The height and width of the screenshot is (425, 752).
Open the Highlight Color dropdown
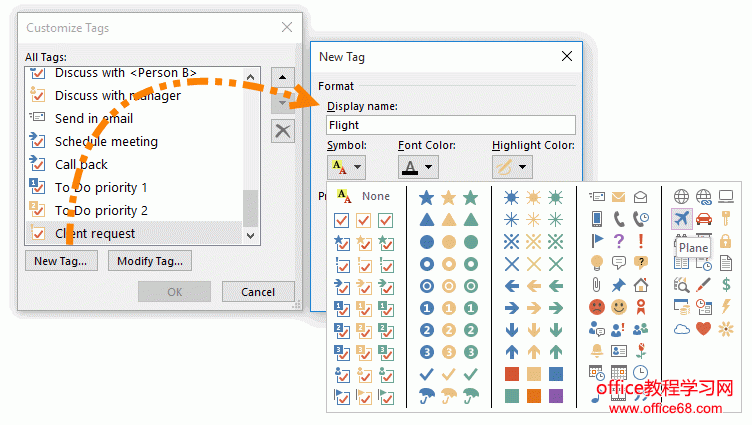(512, 167)
